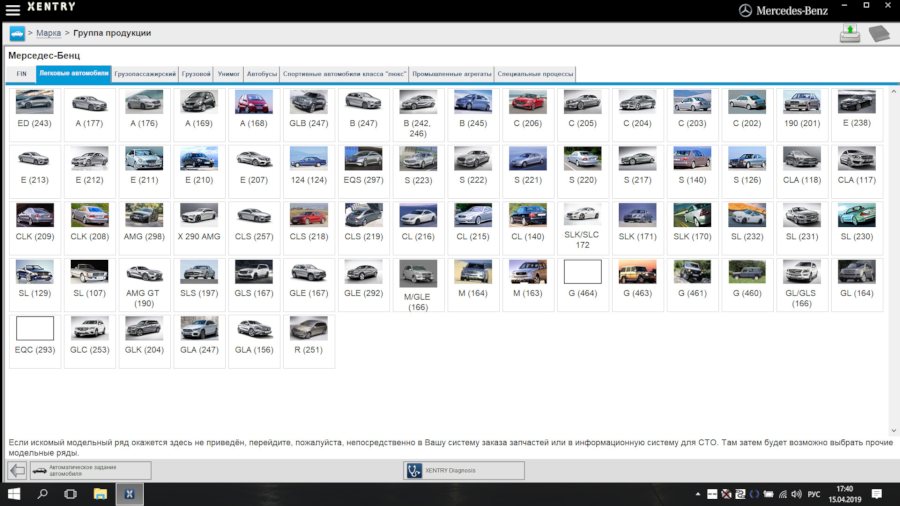Select the SL (232) model tile
The width and height of the screenshot is (900, 506).
click(747, 228)
